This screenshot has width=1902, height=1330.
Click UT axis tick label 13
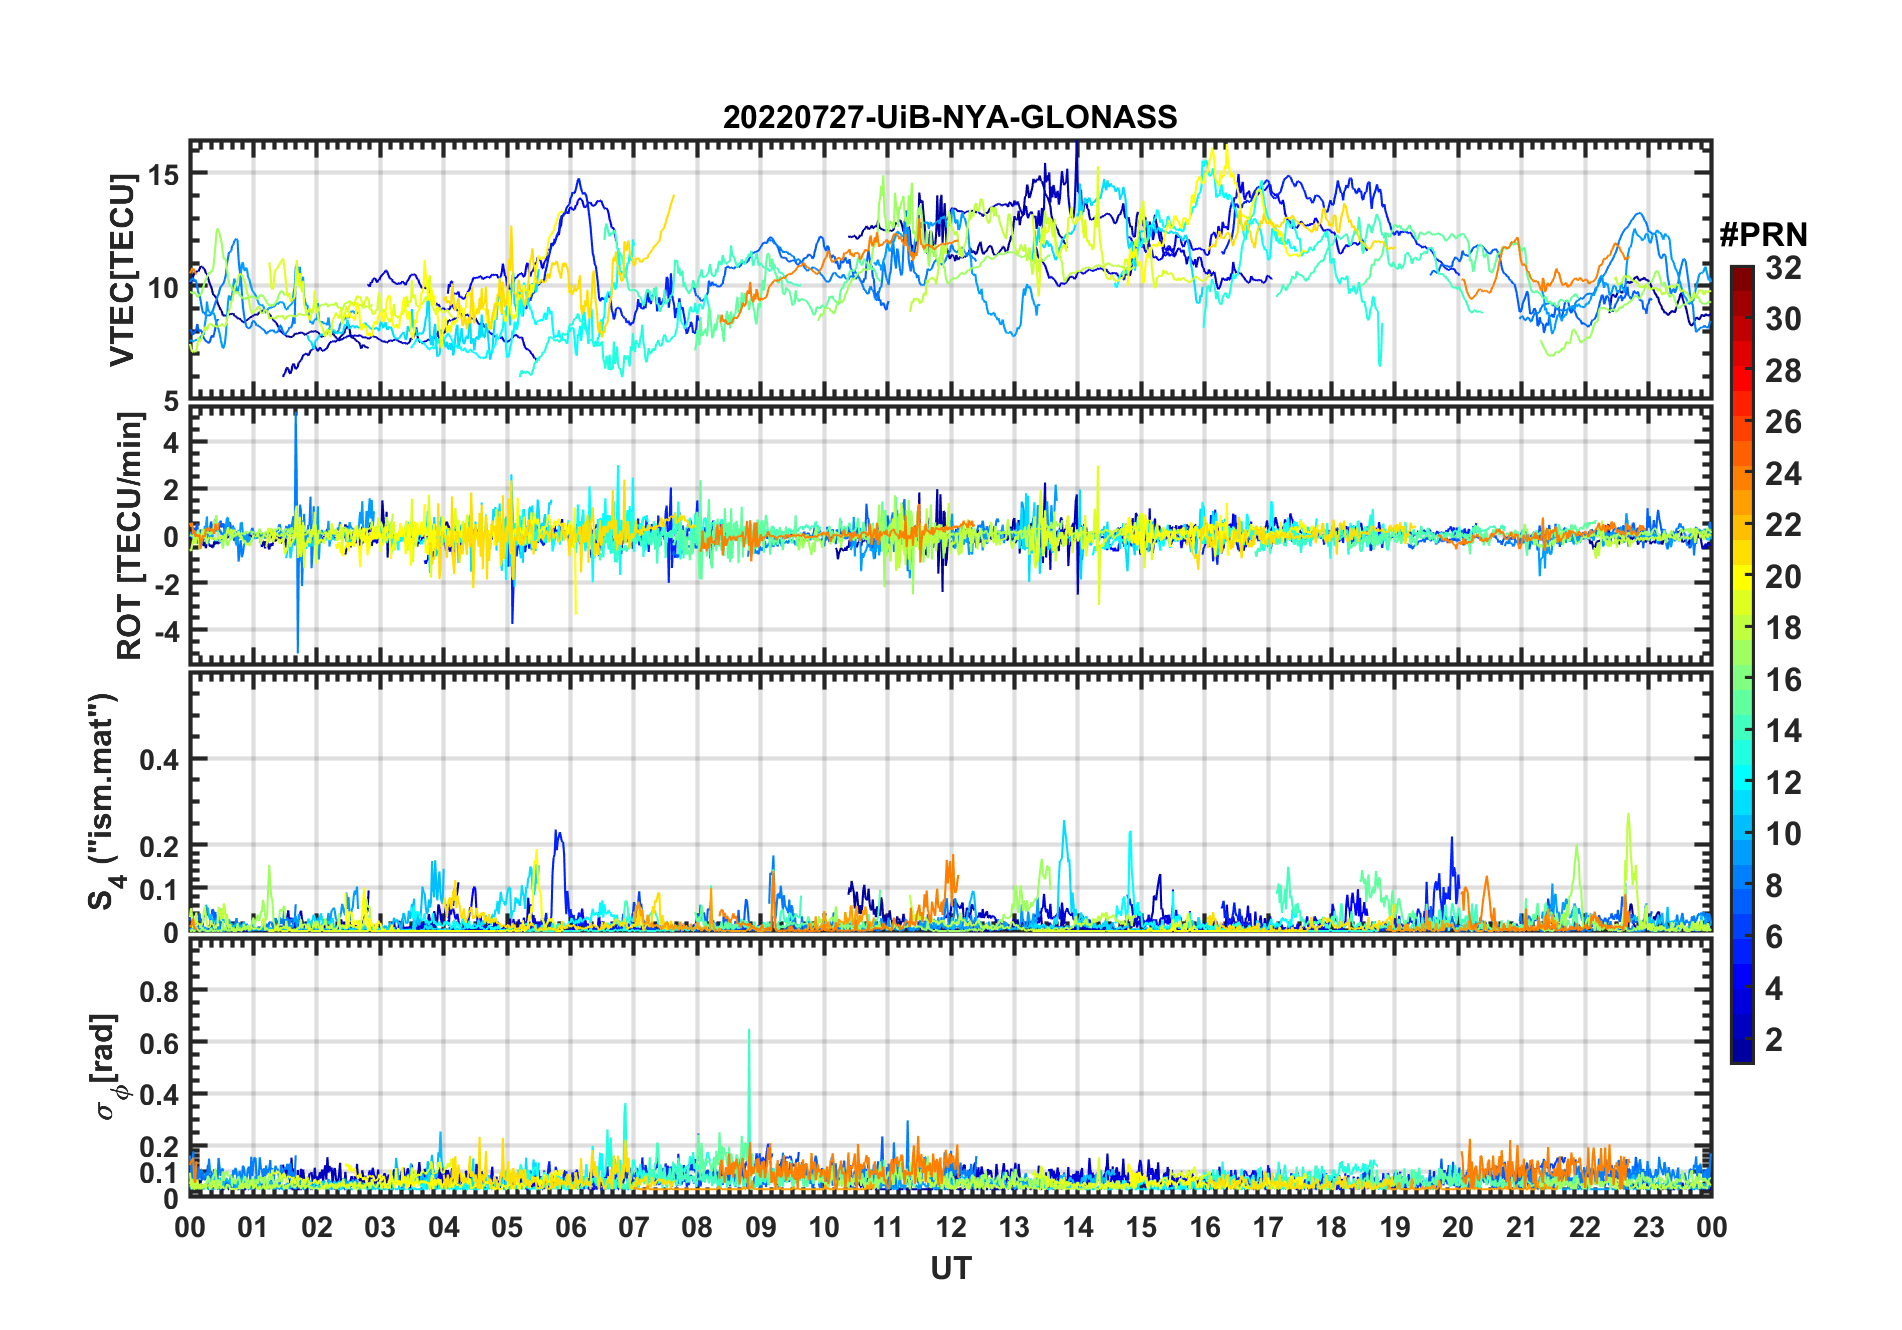[x=1014, y=1227]
